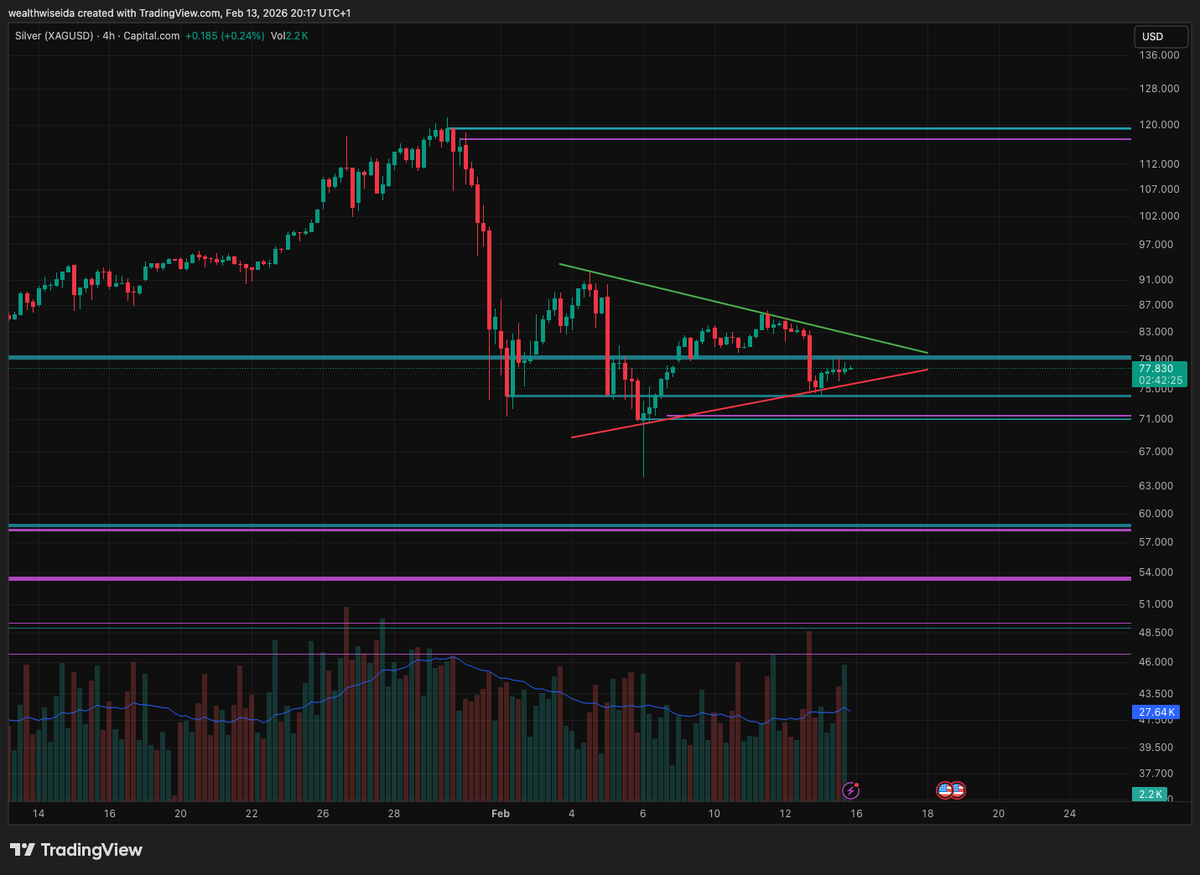Viewport: 1200px width, 875px height.
Task: Select the red ascending trendline
Action: point(749,403)
